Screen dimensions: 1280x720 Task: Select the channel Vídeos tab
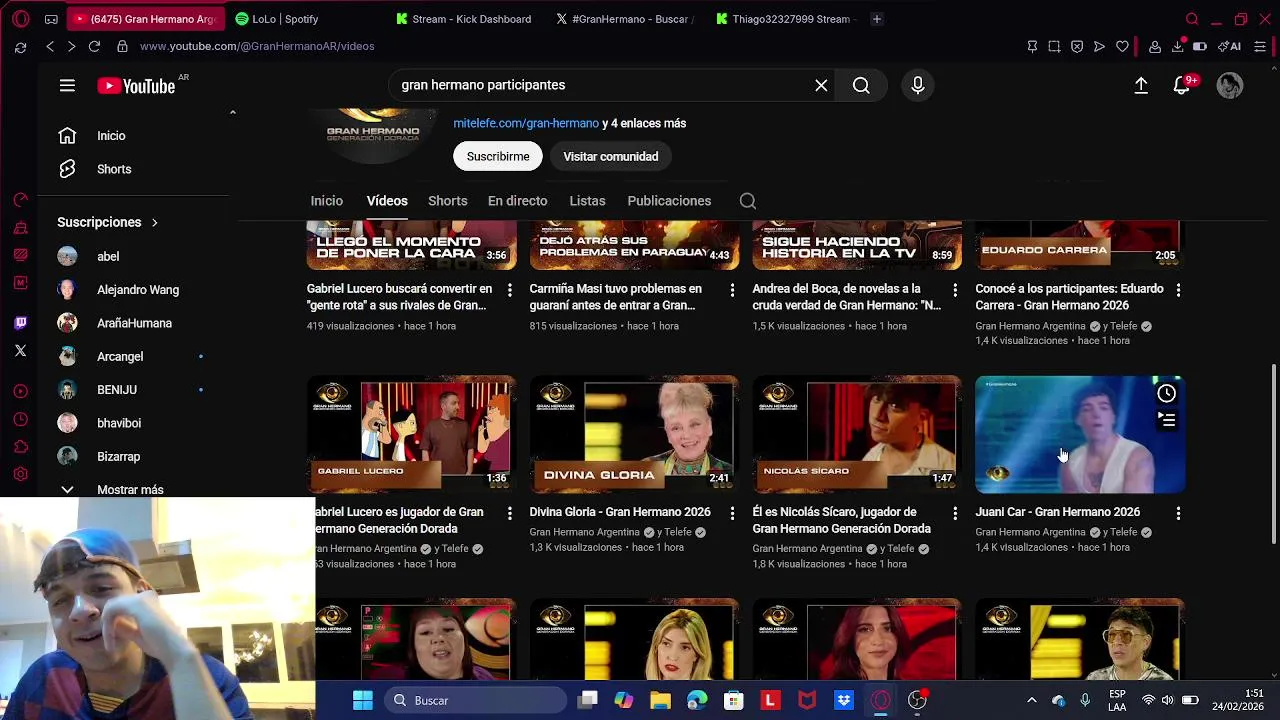[x=387, y=201]
